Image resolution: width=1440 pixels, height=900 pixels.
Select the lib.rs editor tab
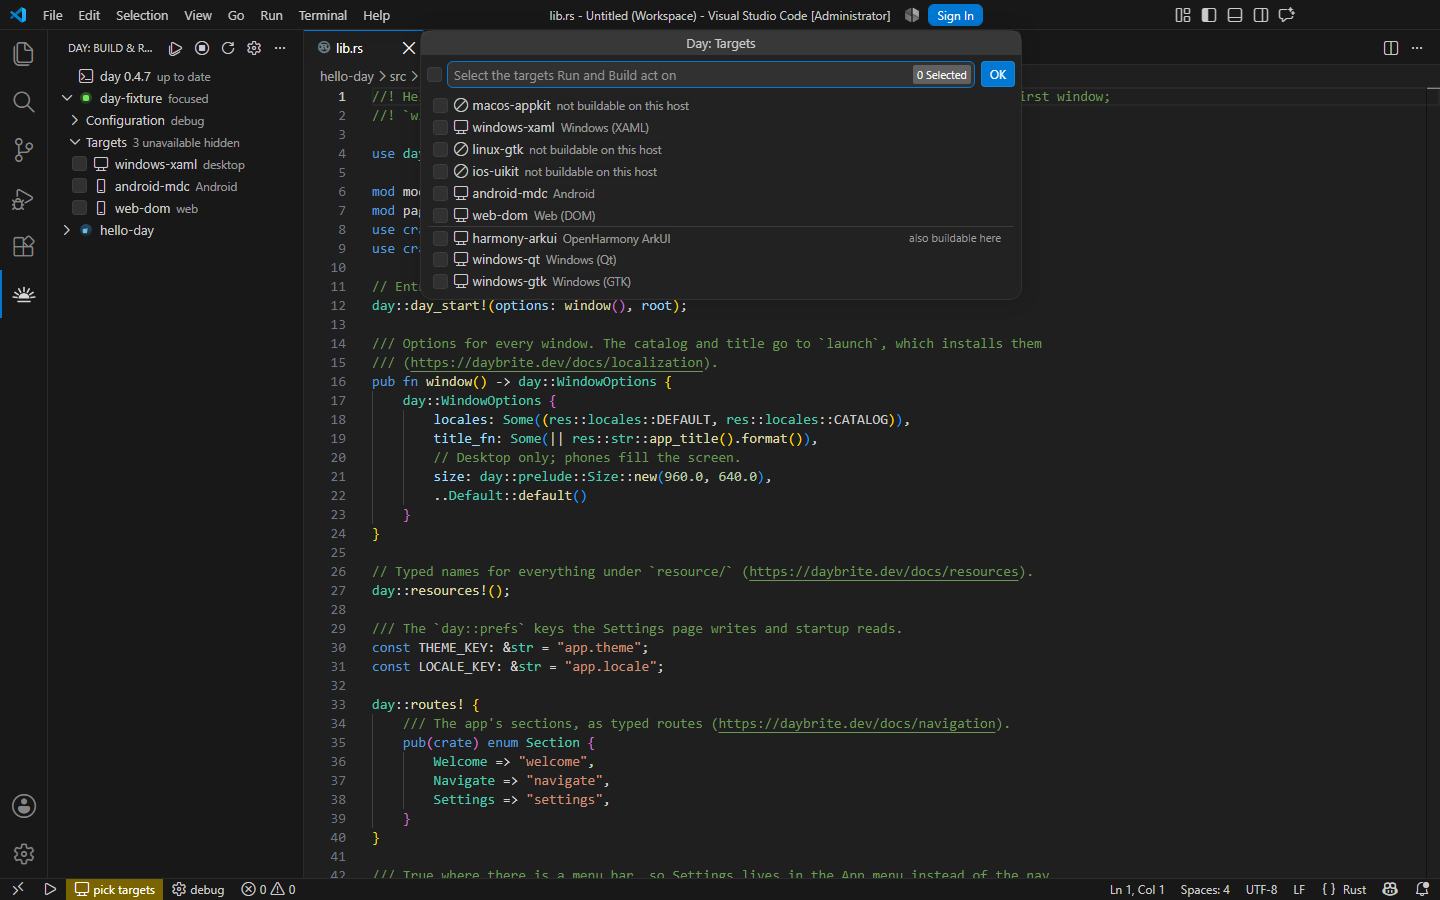tap(349, 48)
